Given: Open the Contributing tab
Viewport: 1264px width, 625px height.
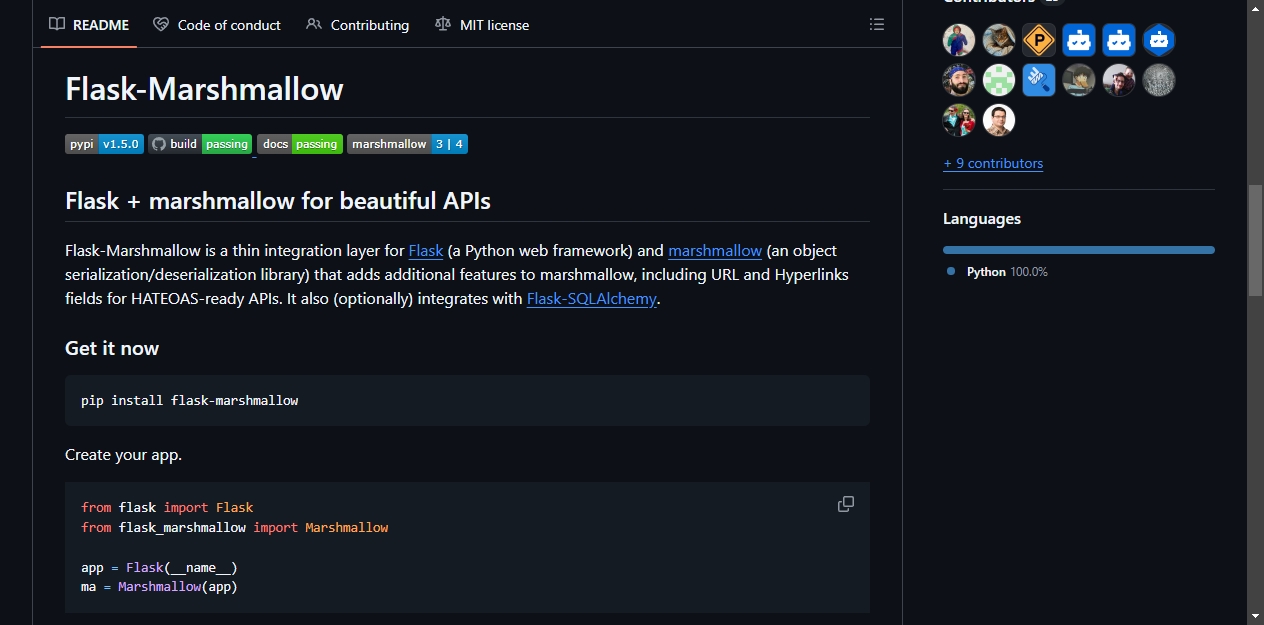Looking at the screenshot, I should pos(358,25).
